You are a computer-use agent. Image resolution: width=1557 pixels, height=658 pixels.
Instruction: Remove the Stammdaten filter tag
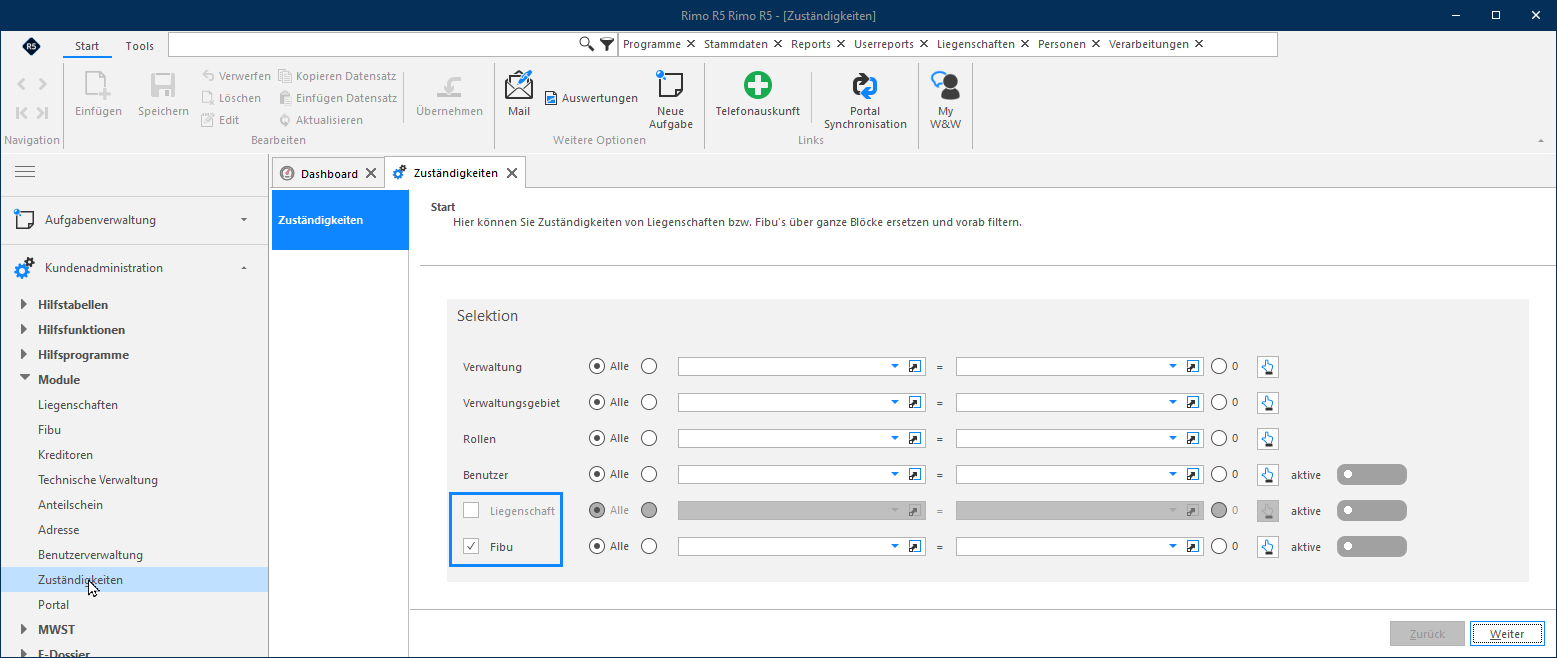(777, 44)
